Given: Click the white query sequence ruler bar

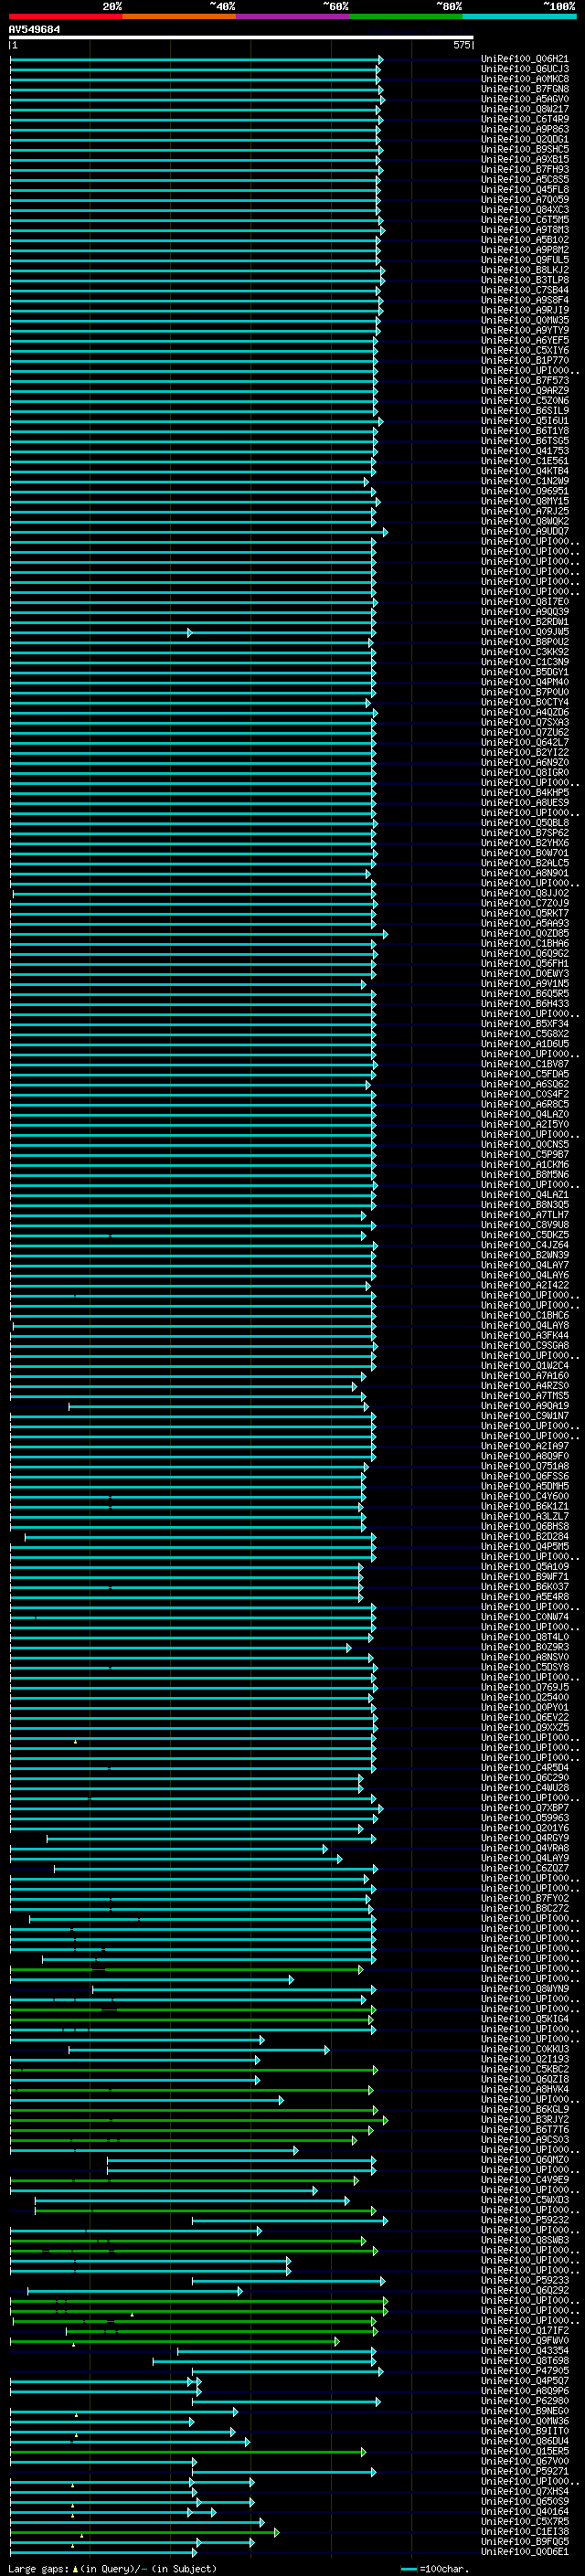Looking at the screenshot, I should (x=241, y=38).
